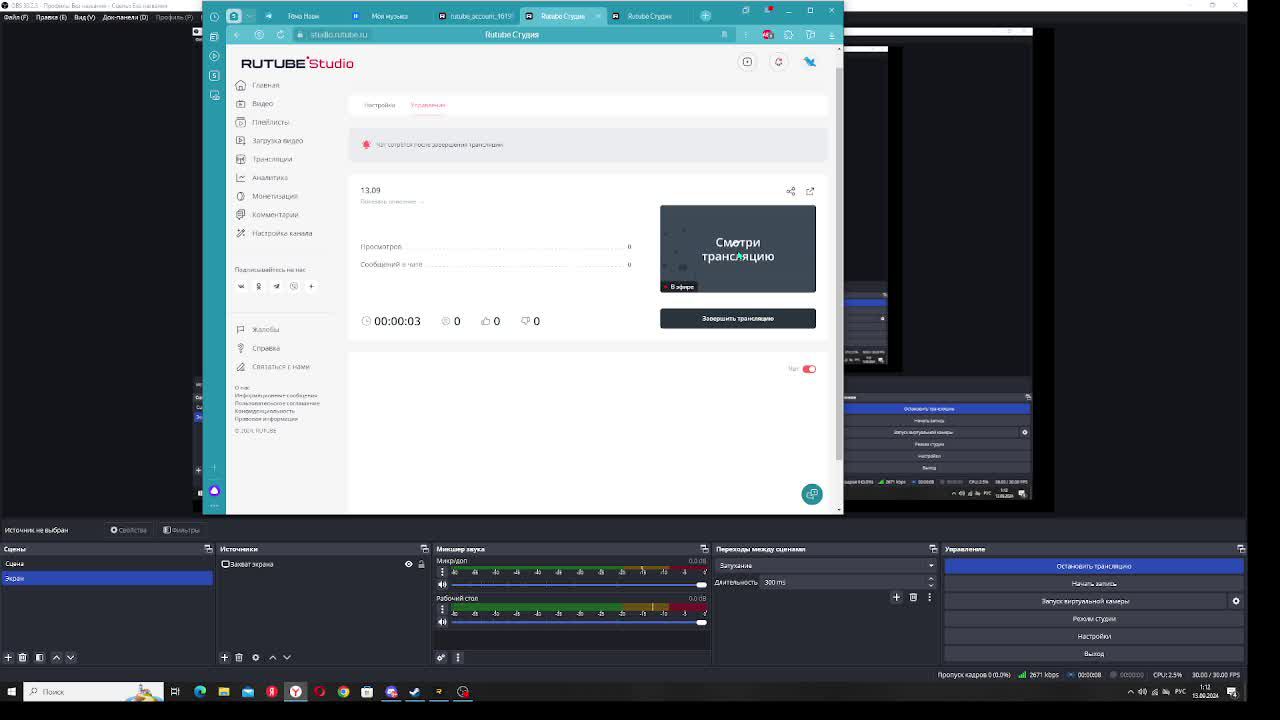This screenshot has width=1280, height=720.
Task: Click Запуск виртуальной камеры in OBS
Action: [1085, 601]
